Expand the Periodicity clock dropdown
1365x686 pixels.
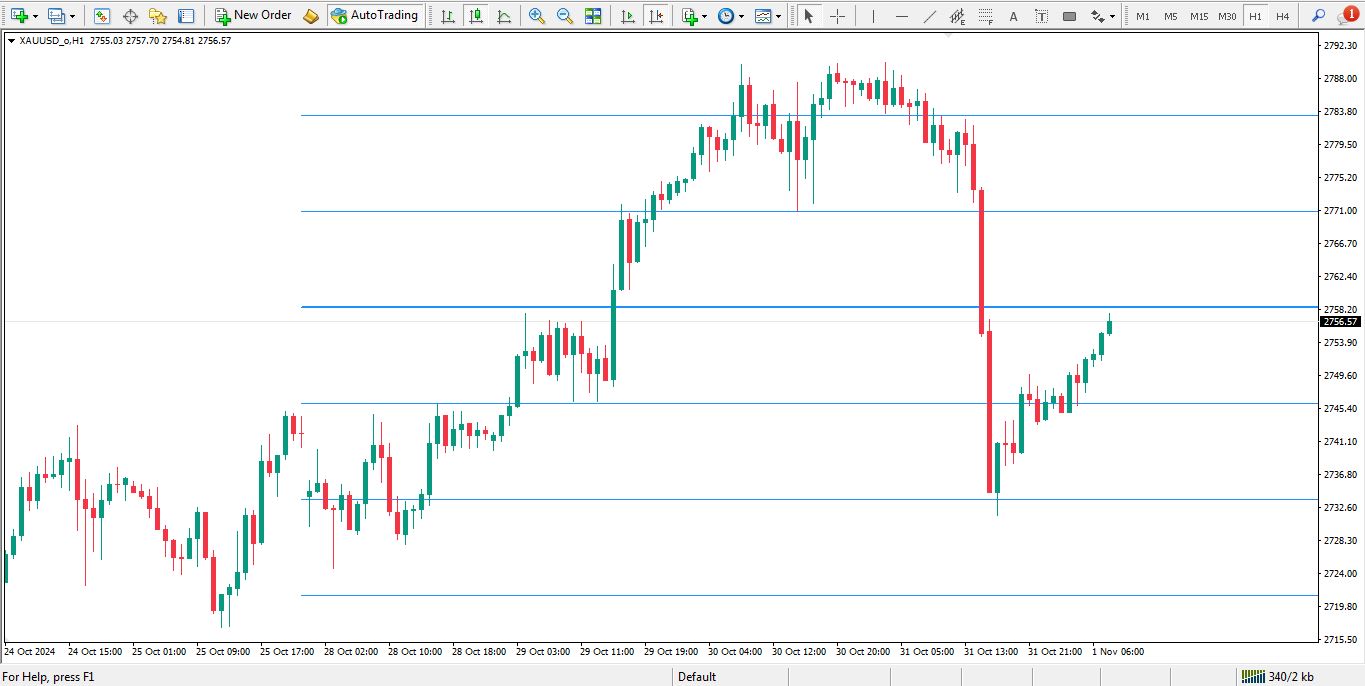click(741, 17)
